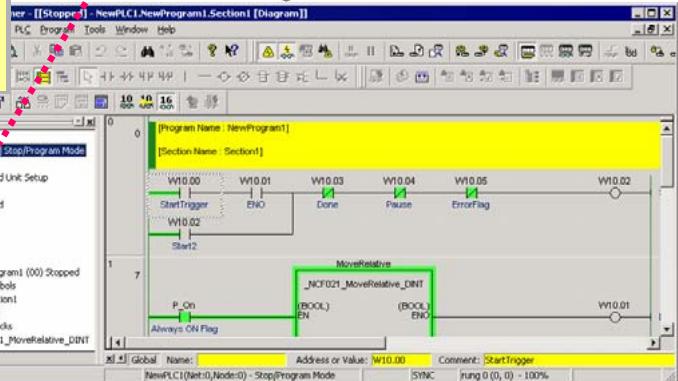Select W10.02 output coil on rung 0
Viewport: 678px width, 381px height.
[x=615, y=193]
